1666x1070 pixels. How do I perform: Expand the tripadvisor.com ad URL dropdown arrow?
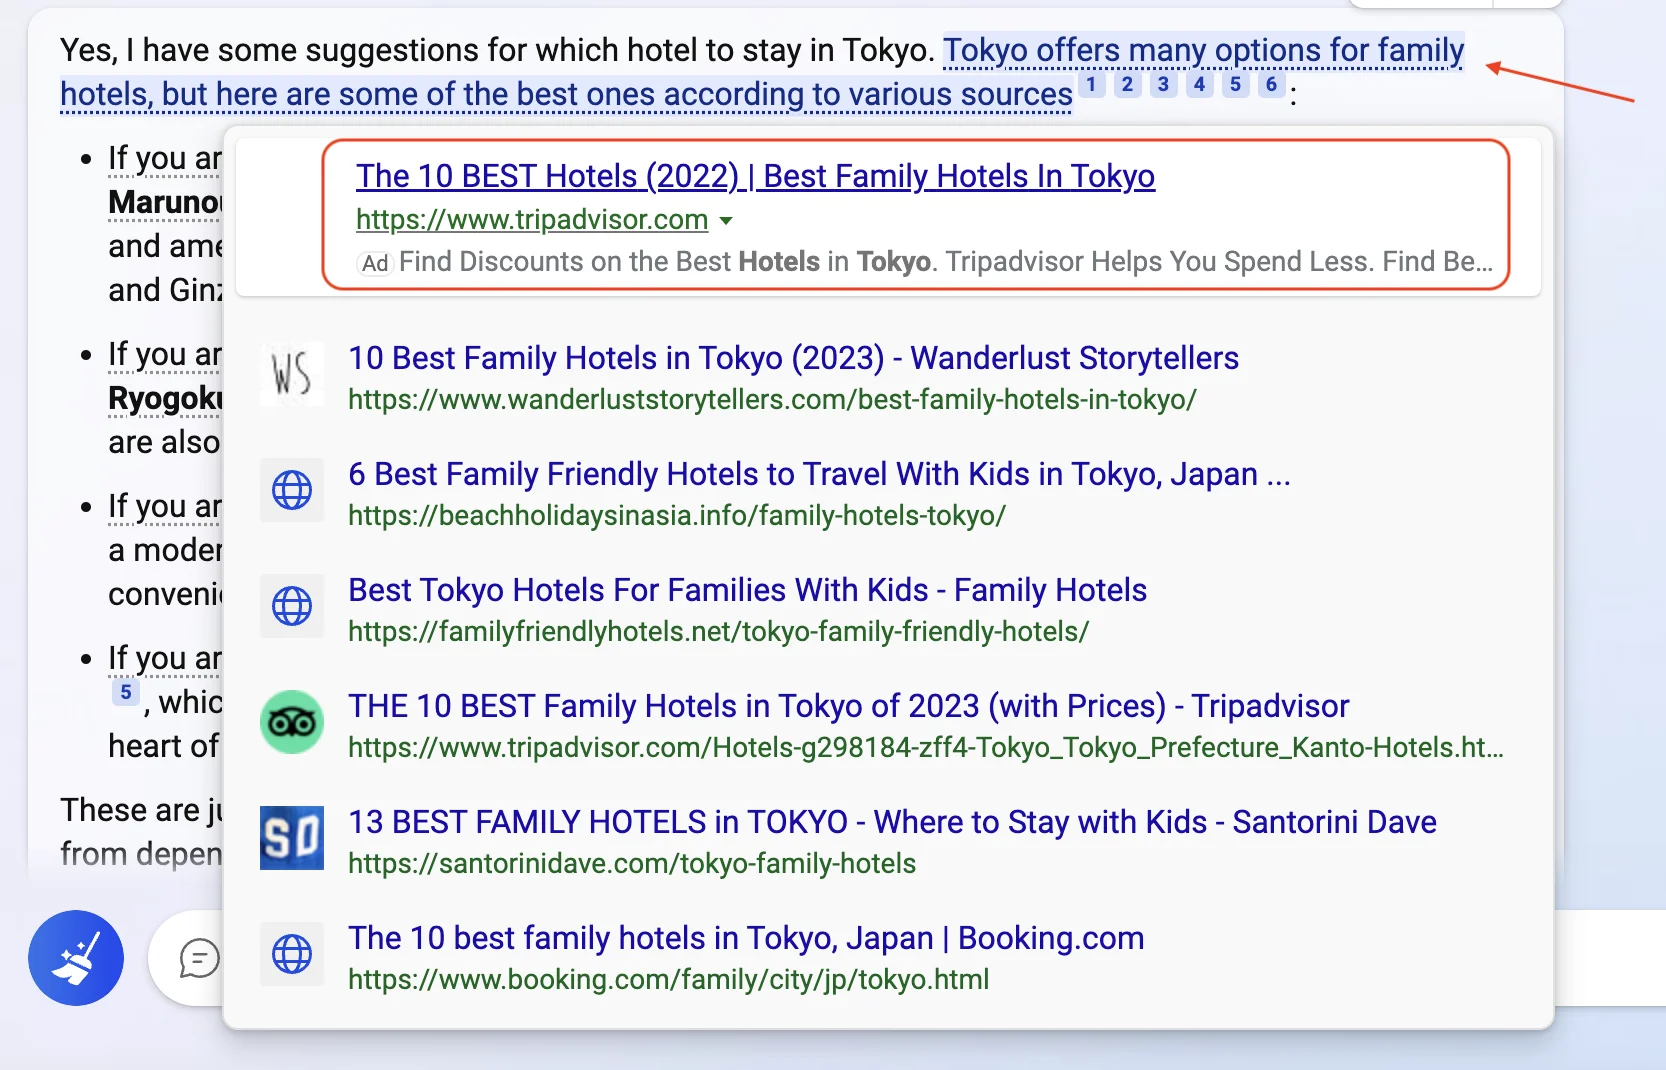coord(727,221)
